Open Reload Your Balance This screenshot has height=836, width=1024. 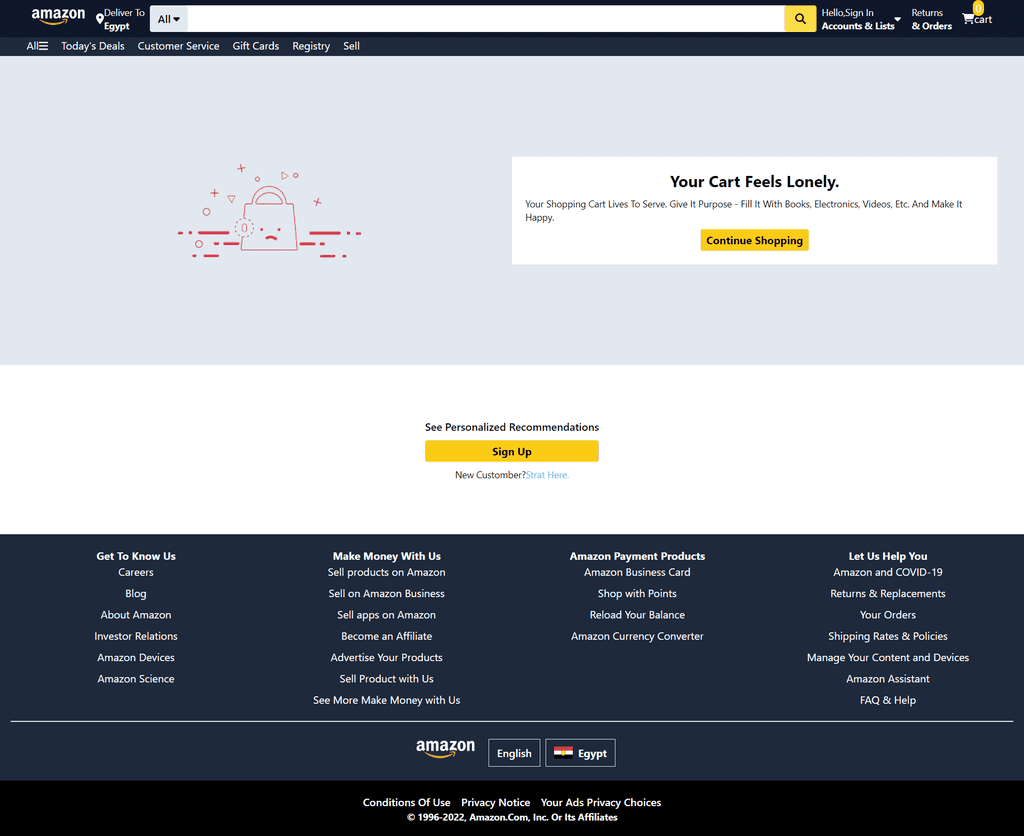pyautogui.click(x=637, y=615)
